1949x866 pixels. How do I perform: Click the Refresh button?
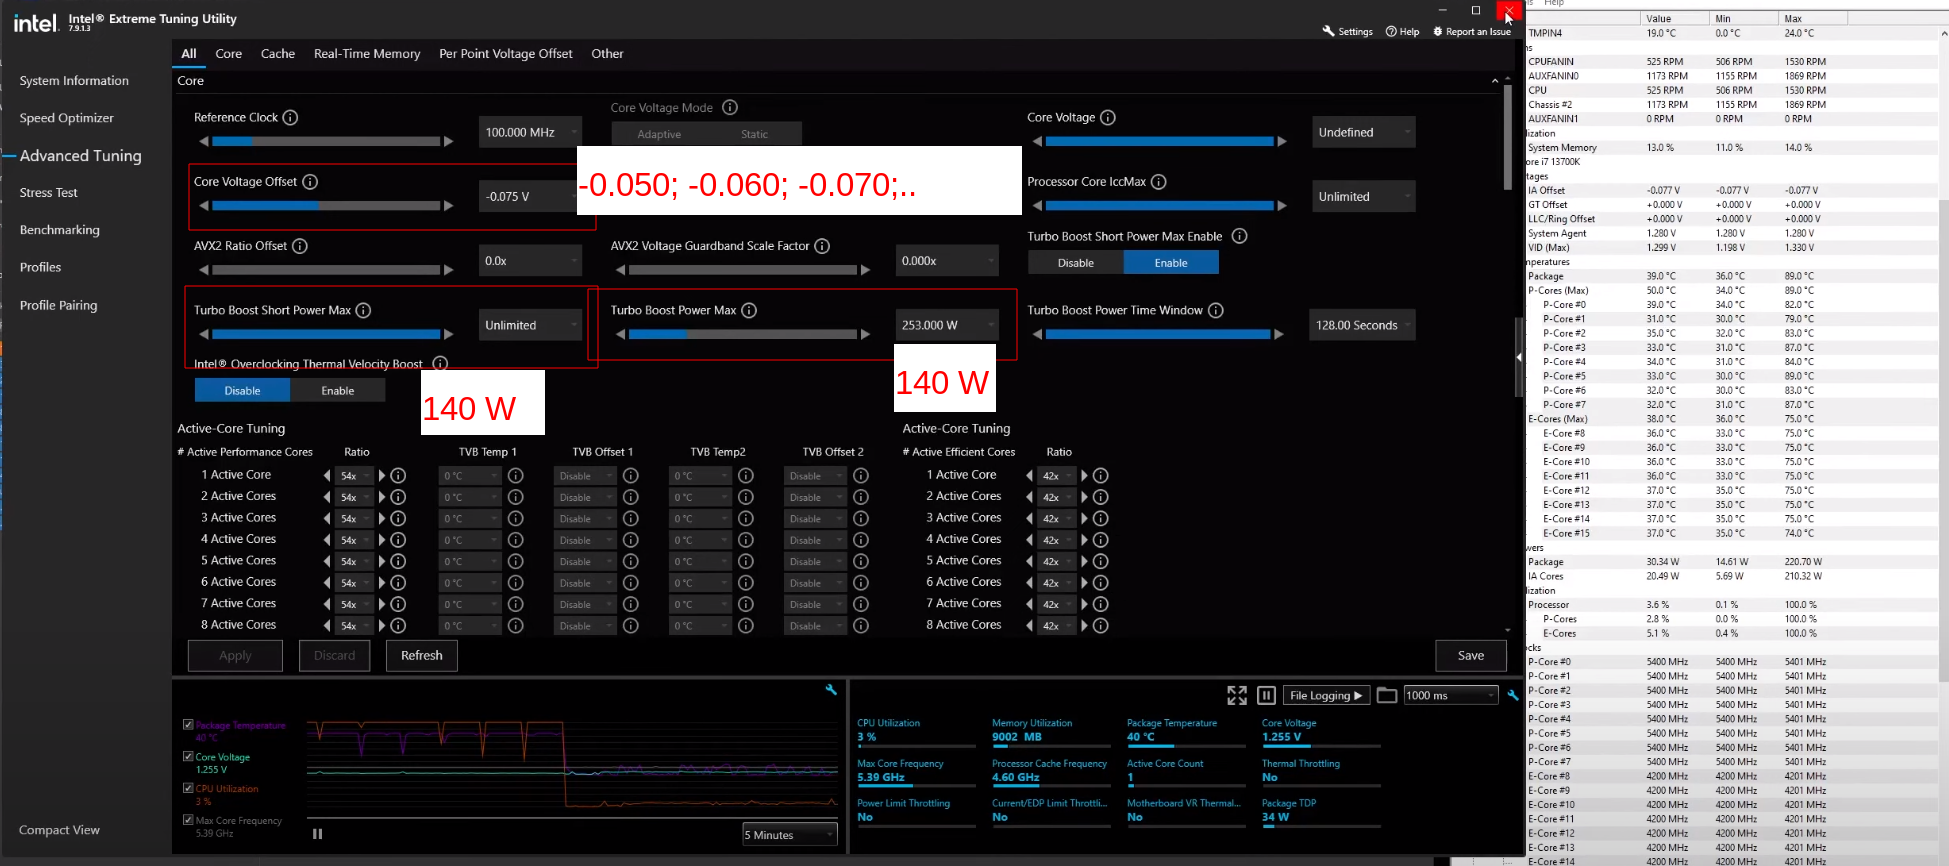(422, 656)
